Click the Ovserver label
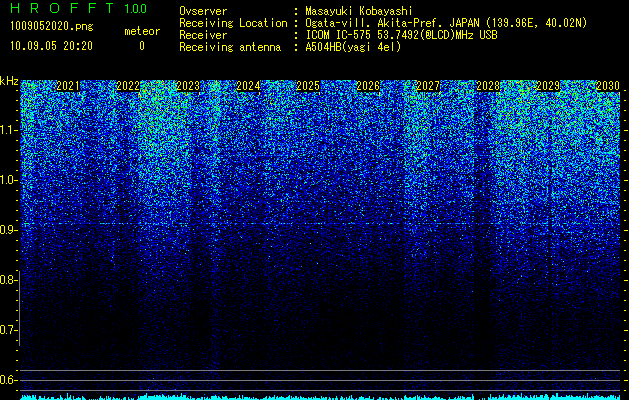Screen dimensions: 629x400 [x=203, y=11]
